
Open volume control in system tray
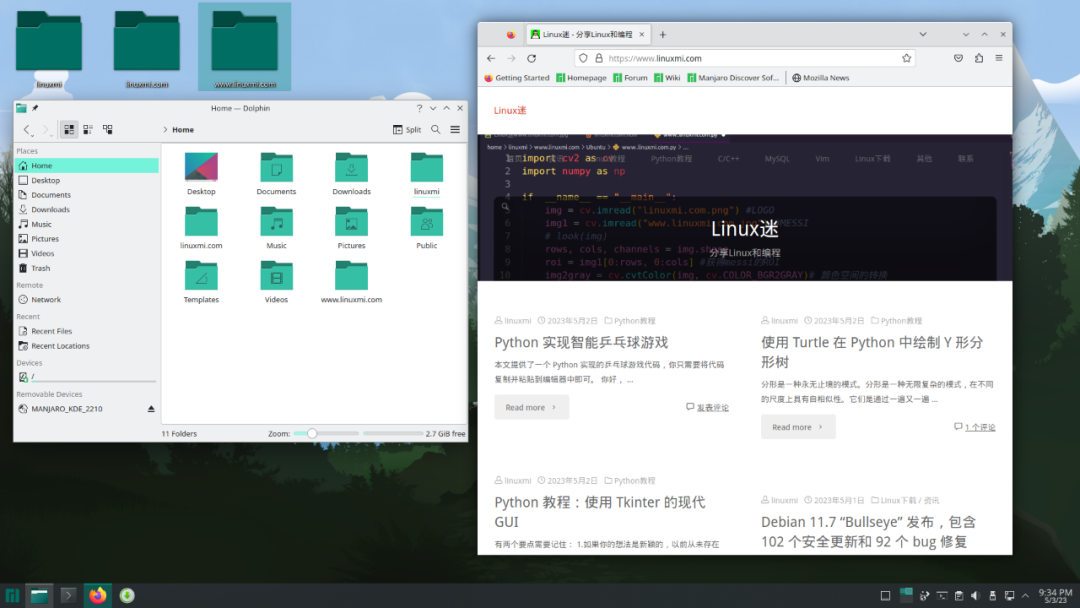tap(975, 596)
